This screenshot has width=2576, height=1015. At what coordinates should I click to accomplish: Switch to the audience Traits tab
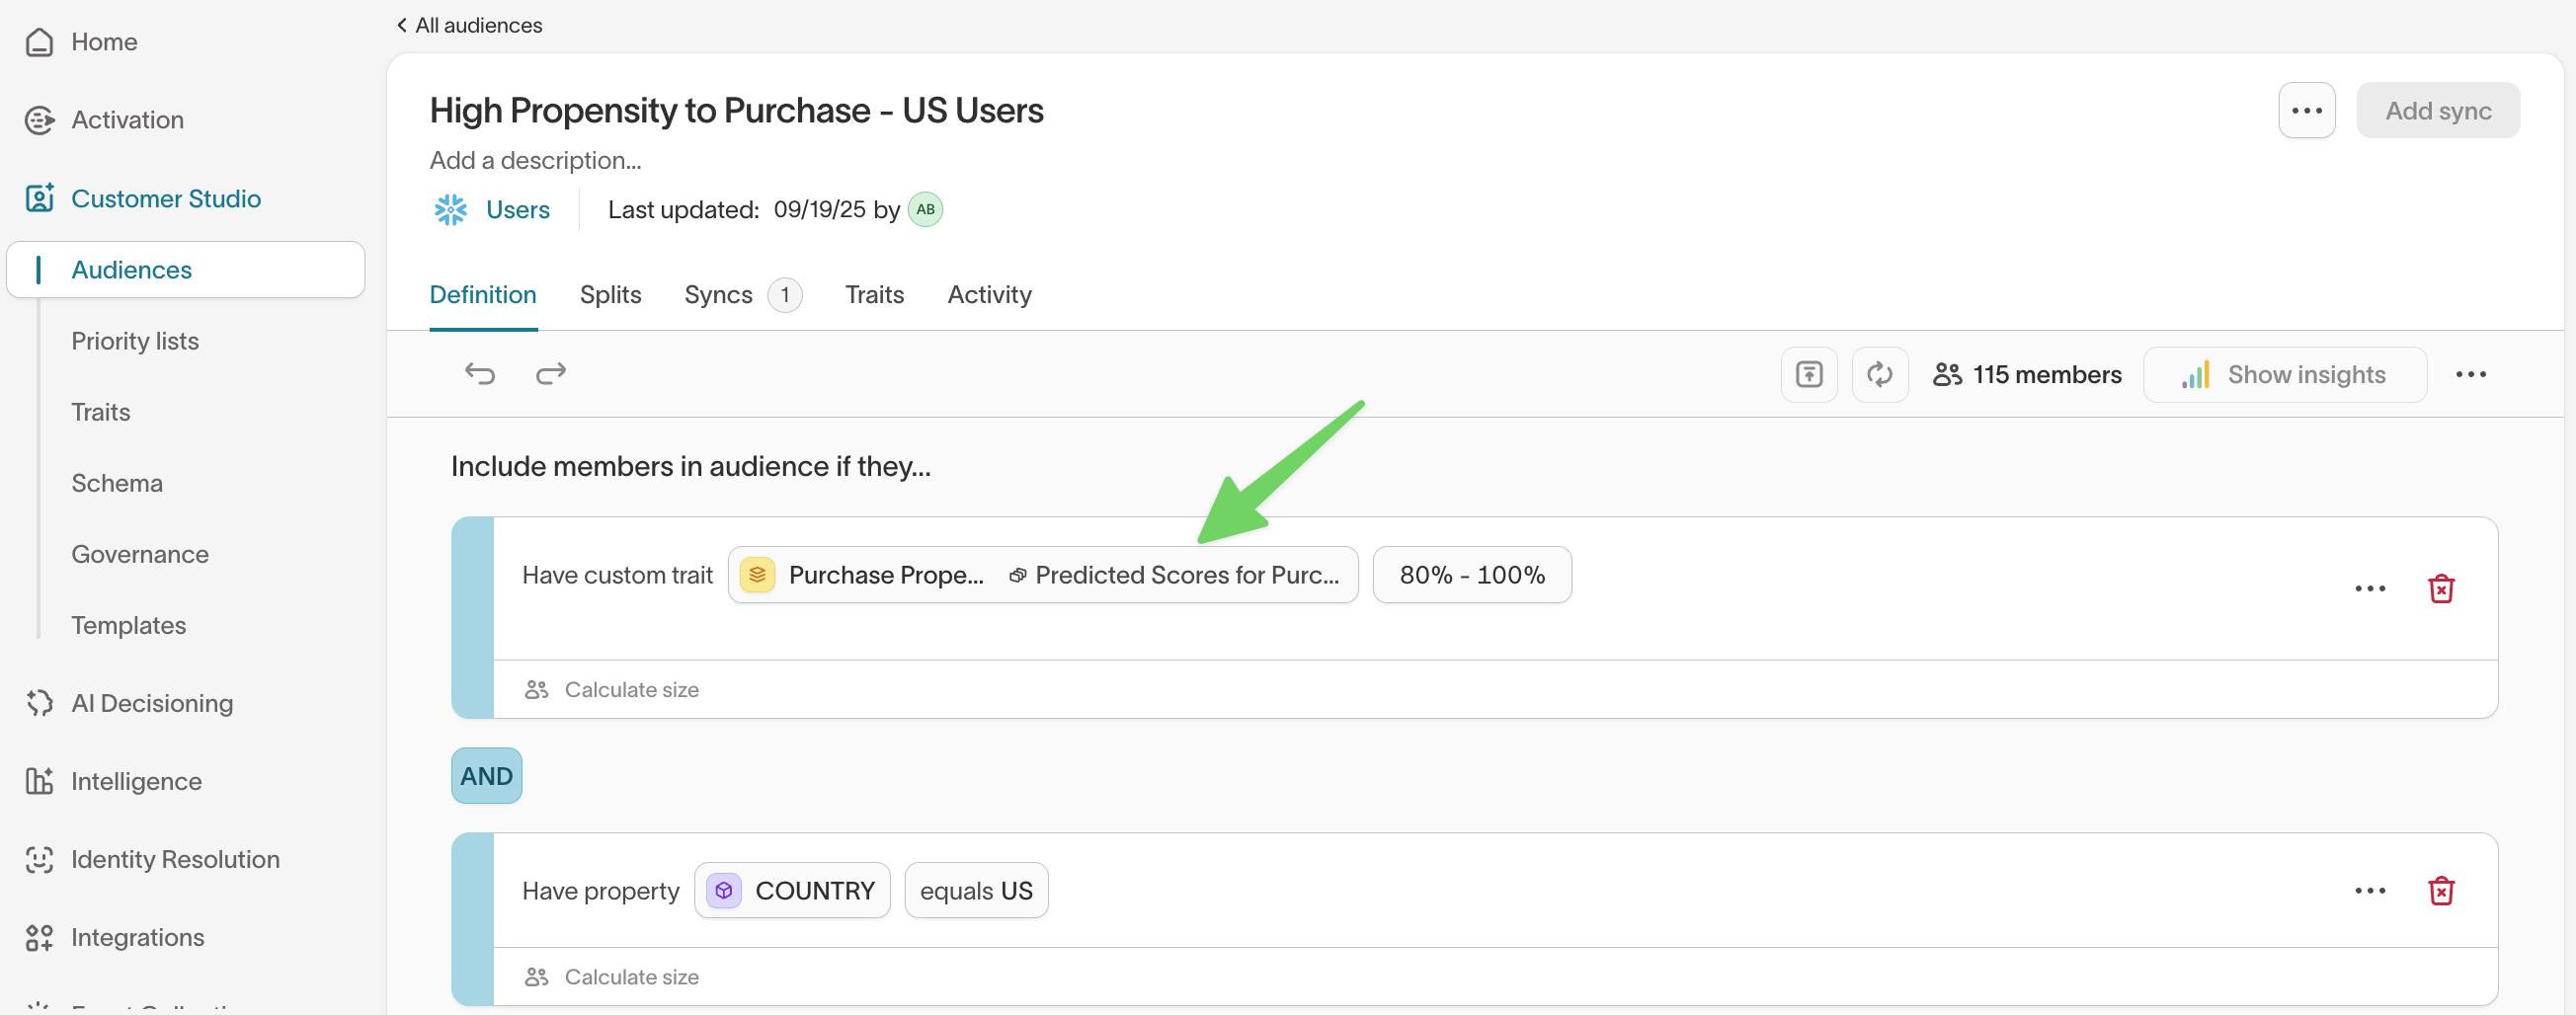click(874, 295)
